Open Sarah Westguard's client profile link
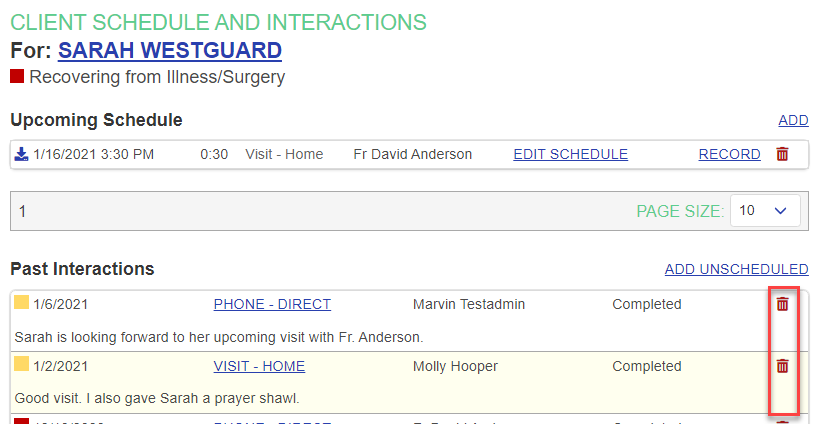The image size is (823, 424). pos(170,50)
